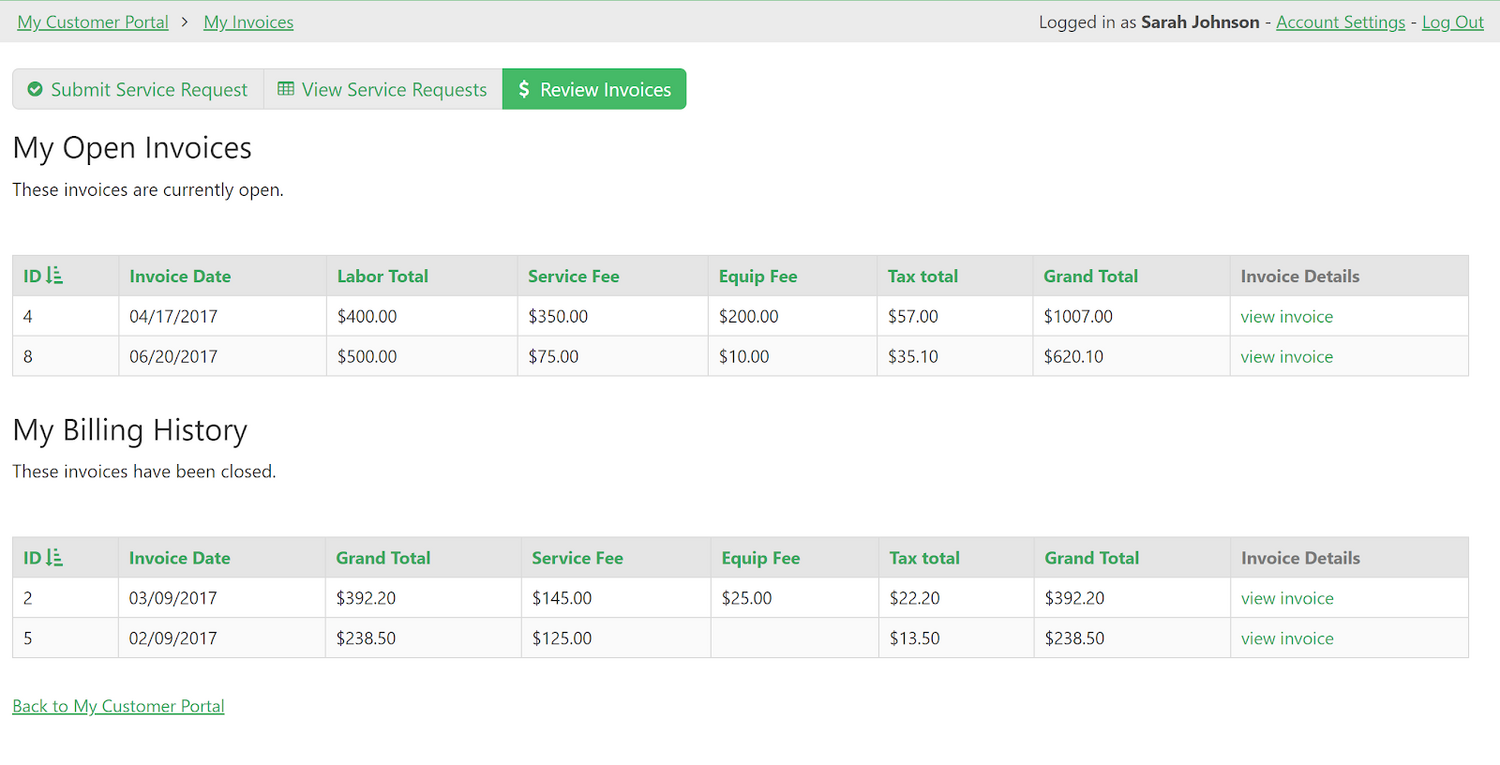Screen dimensions: 1500x765
Task: Click Back to My Customer Portal link
Action: pos(118,706)
